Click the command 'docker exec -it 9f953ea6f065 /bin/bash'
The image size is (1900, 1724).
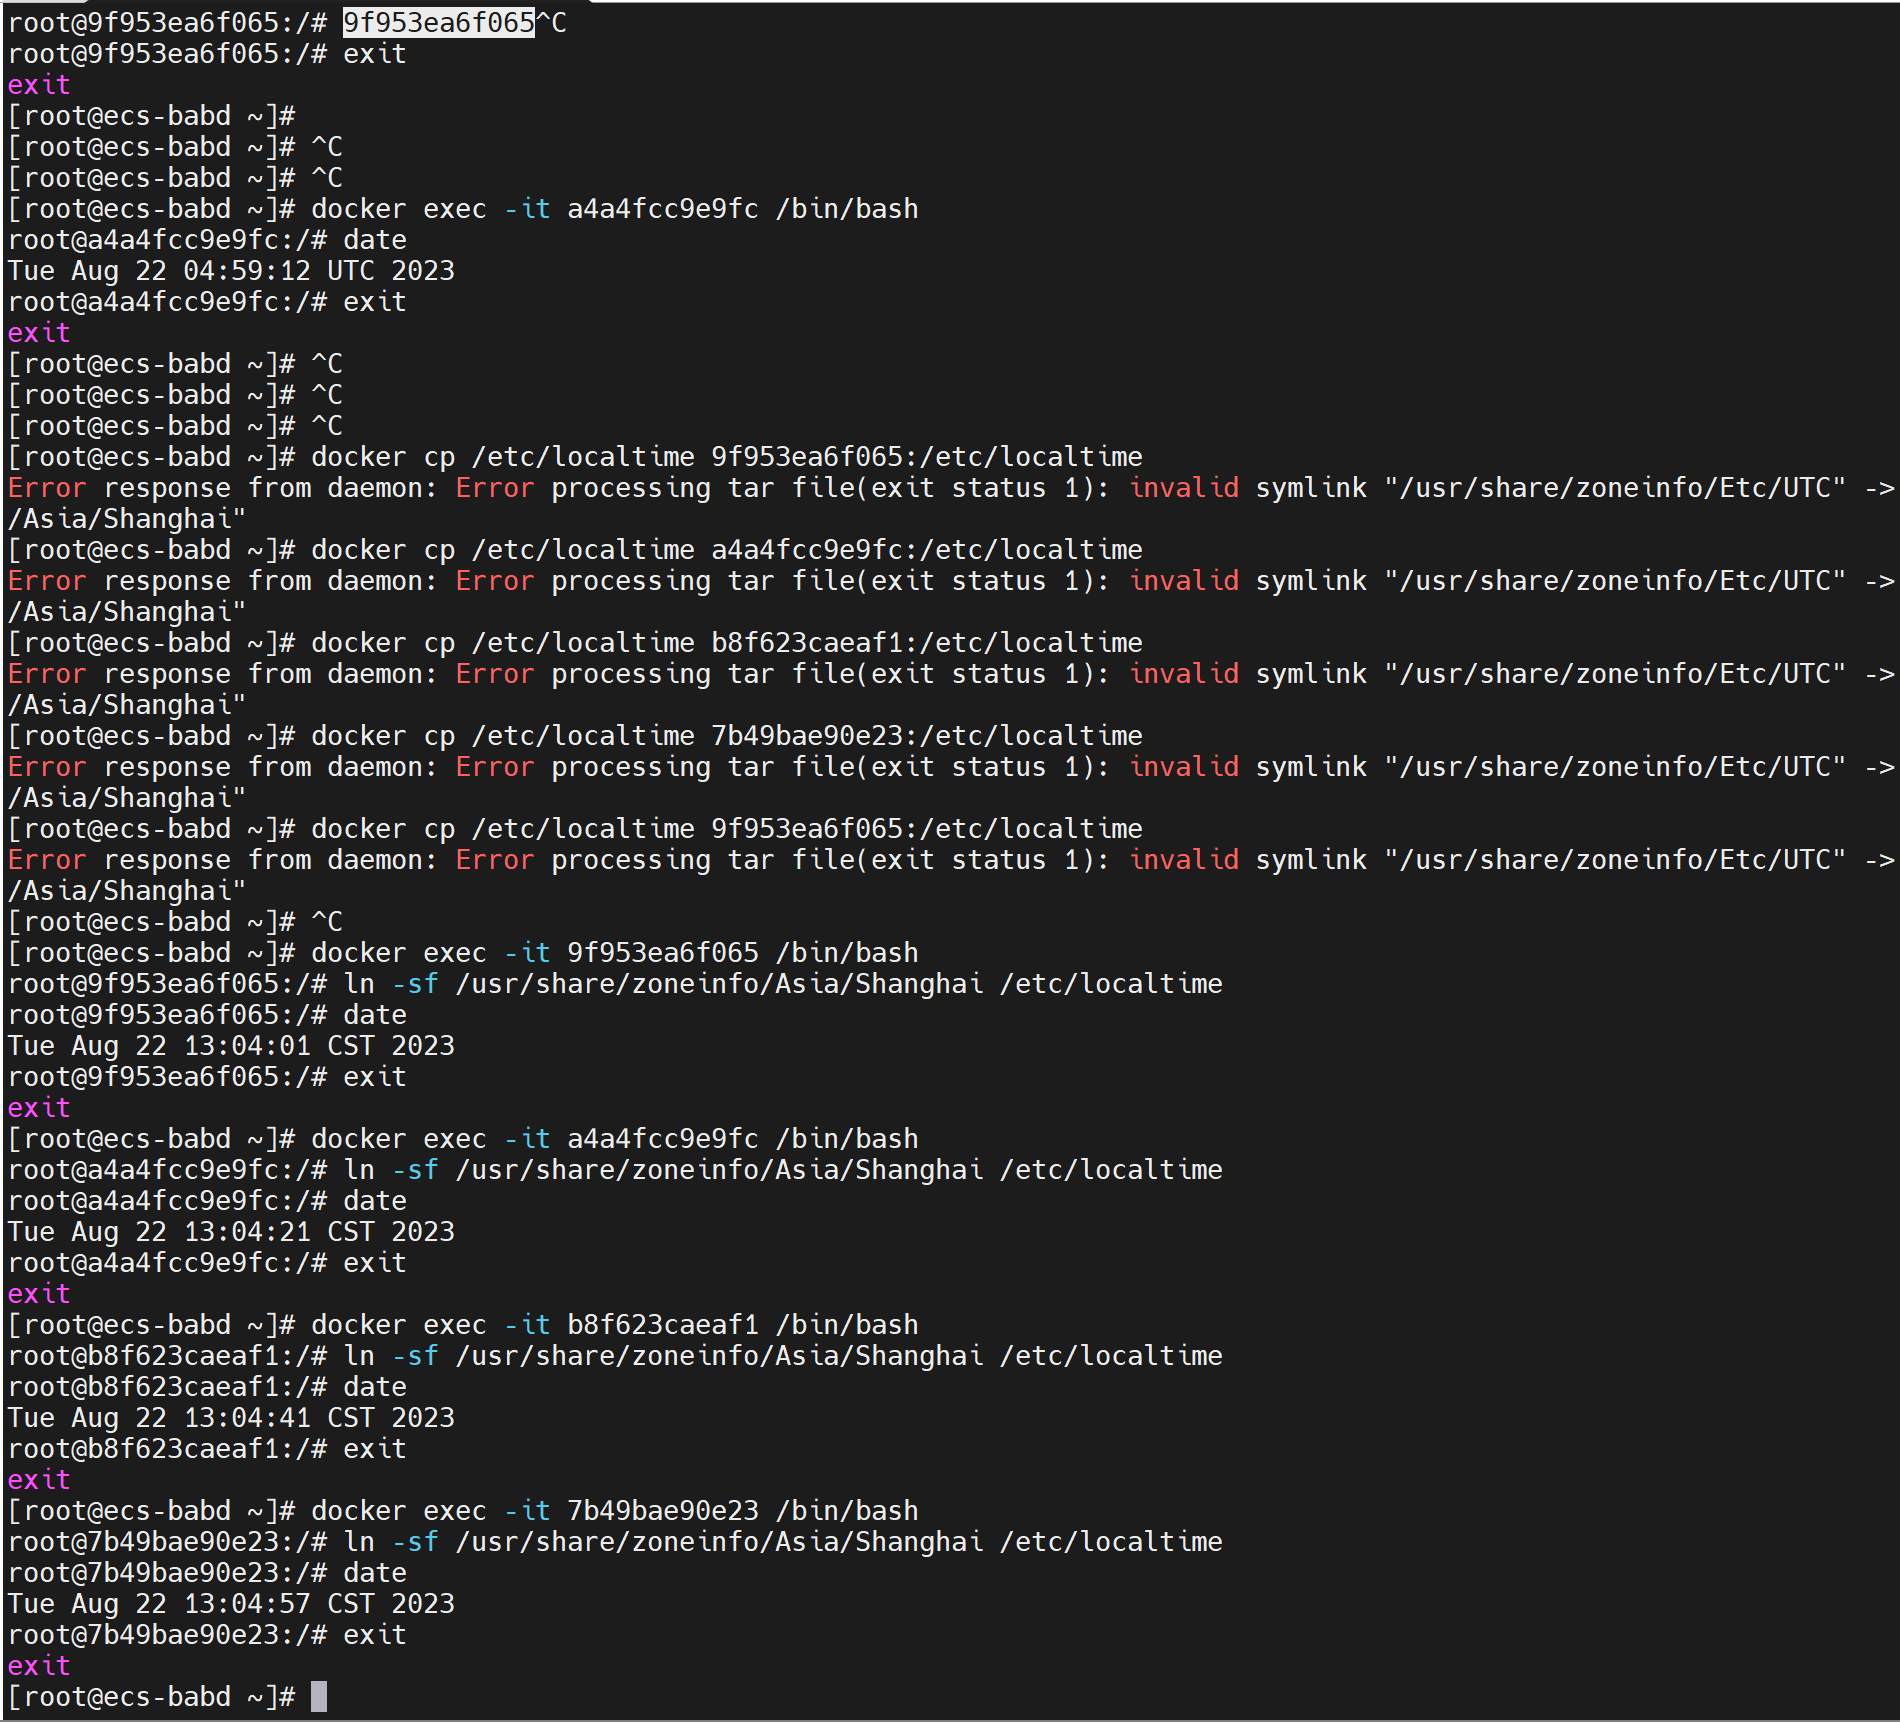pyautogui.click(x=615, y=953)
